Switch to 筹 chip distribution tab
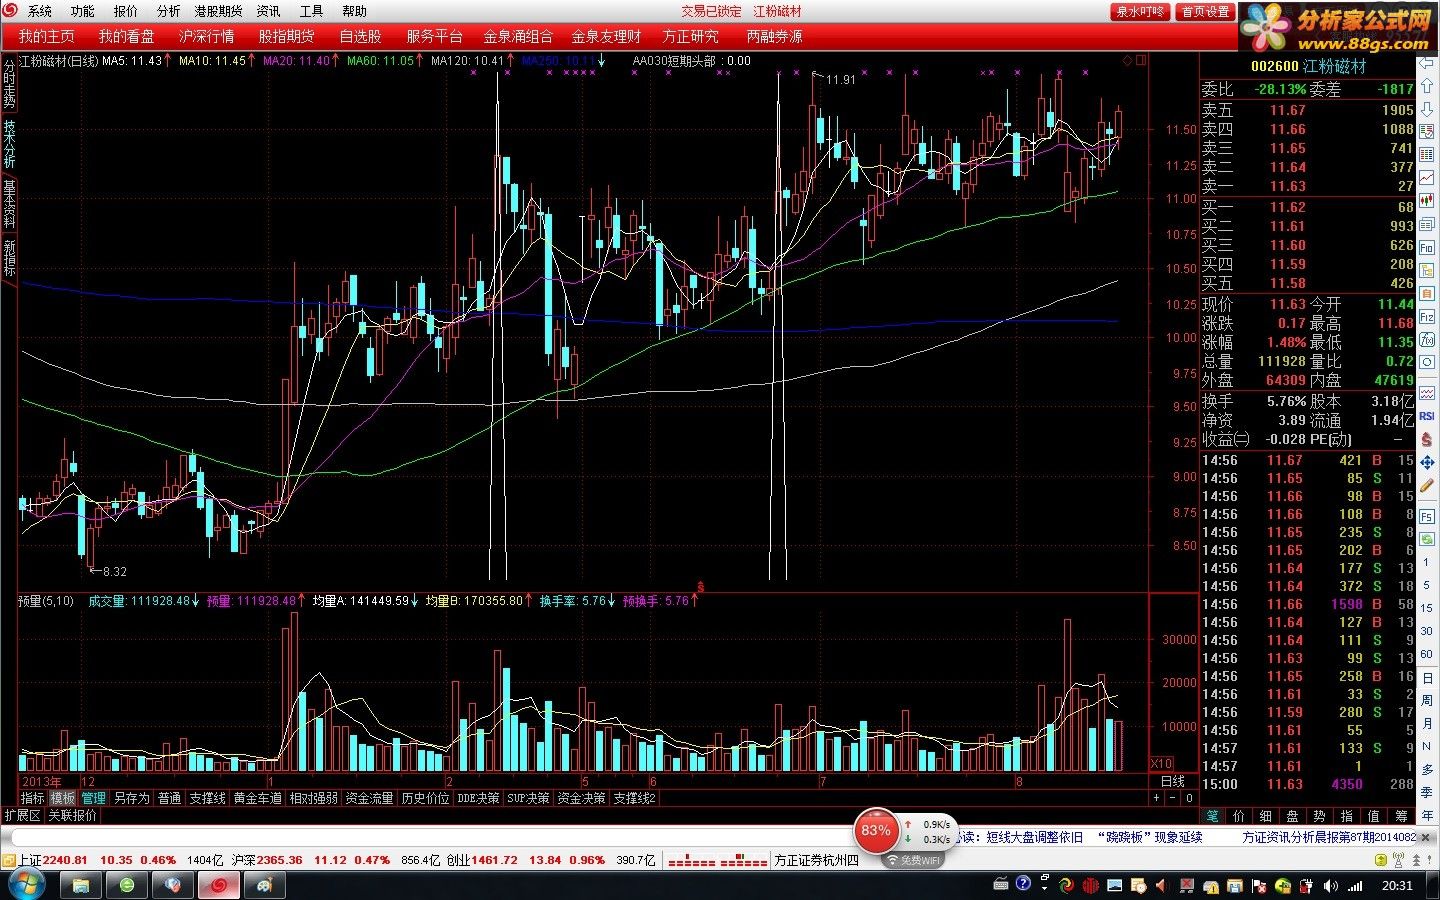 (x=1401, y=816)
